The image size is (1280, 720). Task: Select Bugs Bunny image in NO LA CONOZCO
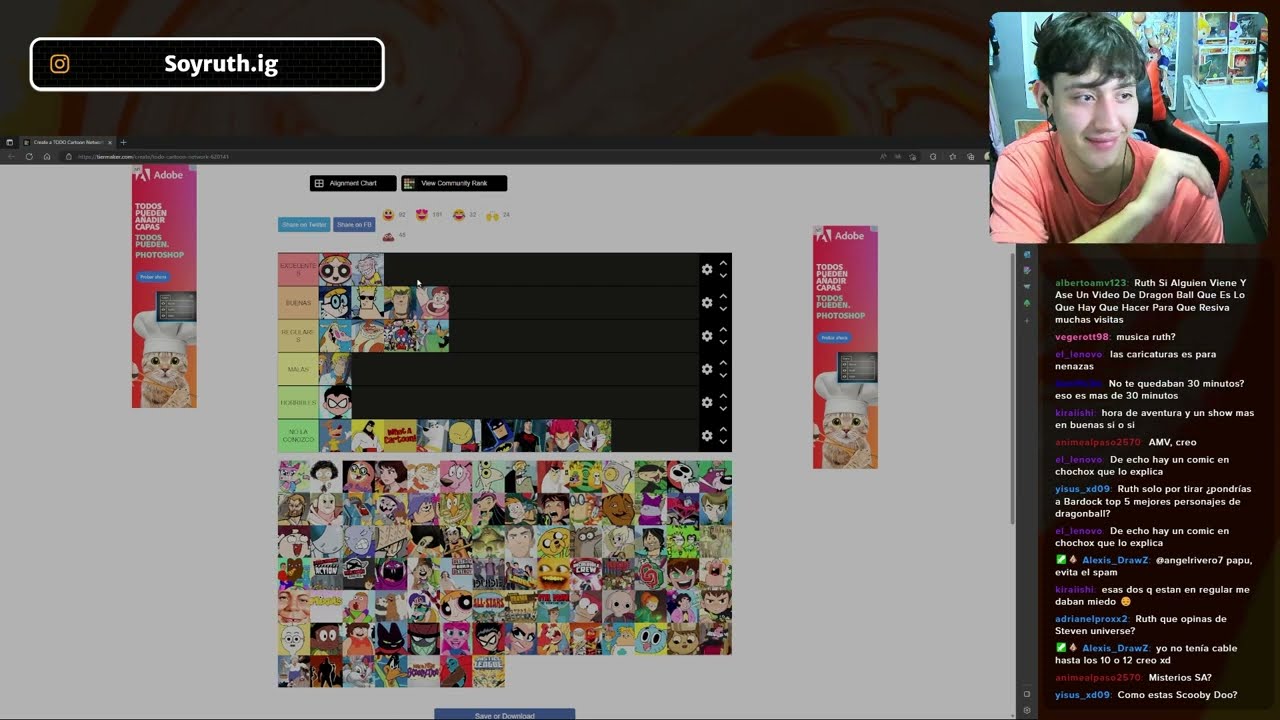coord(595,436)
